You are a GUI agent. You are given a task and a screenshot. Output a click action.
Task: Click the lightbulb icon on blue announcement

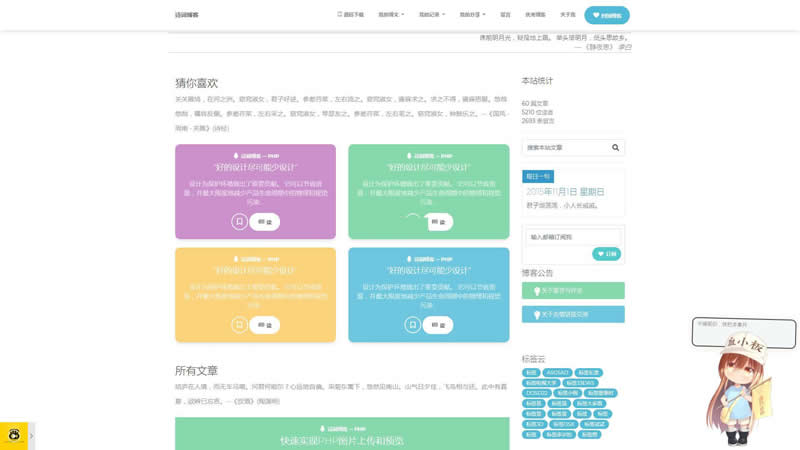(x=537, y=315)
